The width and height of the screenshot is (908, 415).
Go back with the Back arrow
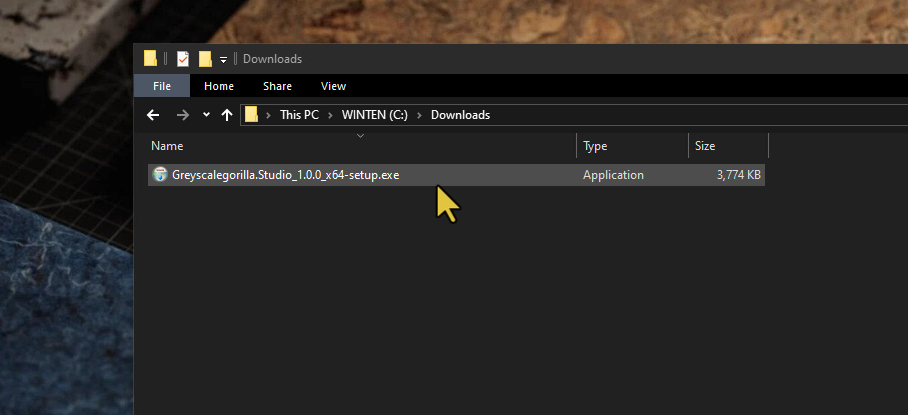153,115
